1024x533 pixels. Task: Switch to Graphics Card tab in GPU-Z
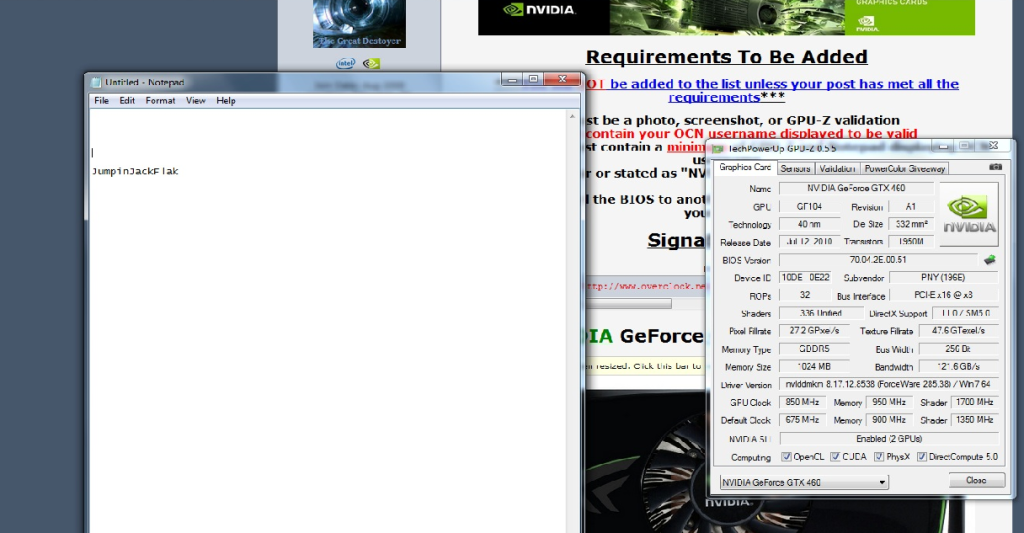pos(744,168)
